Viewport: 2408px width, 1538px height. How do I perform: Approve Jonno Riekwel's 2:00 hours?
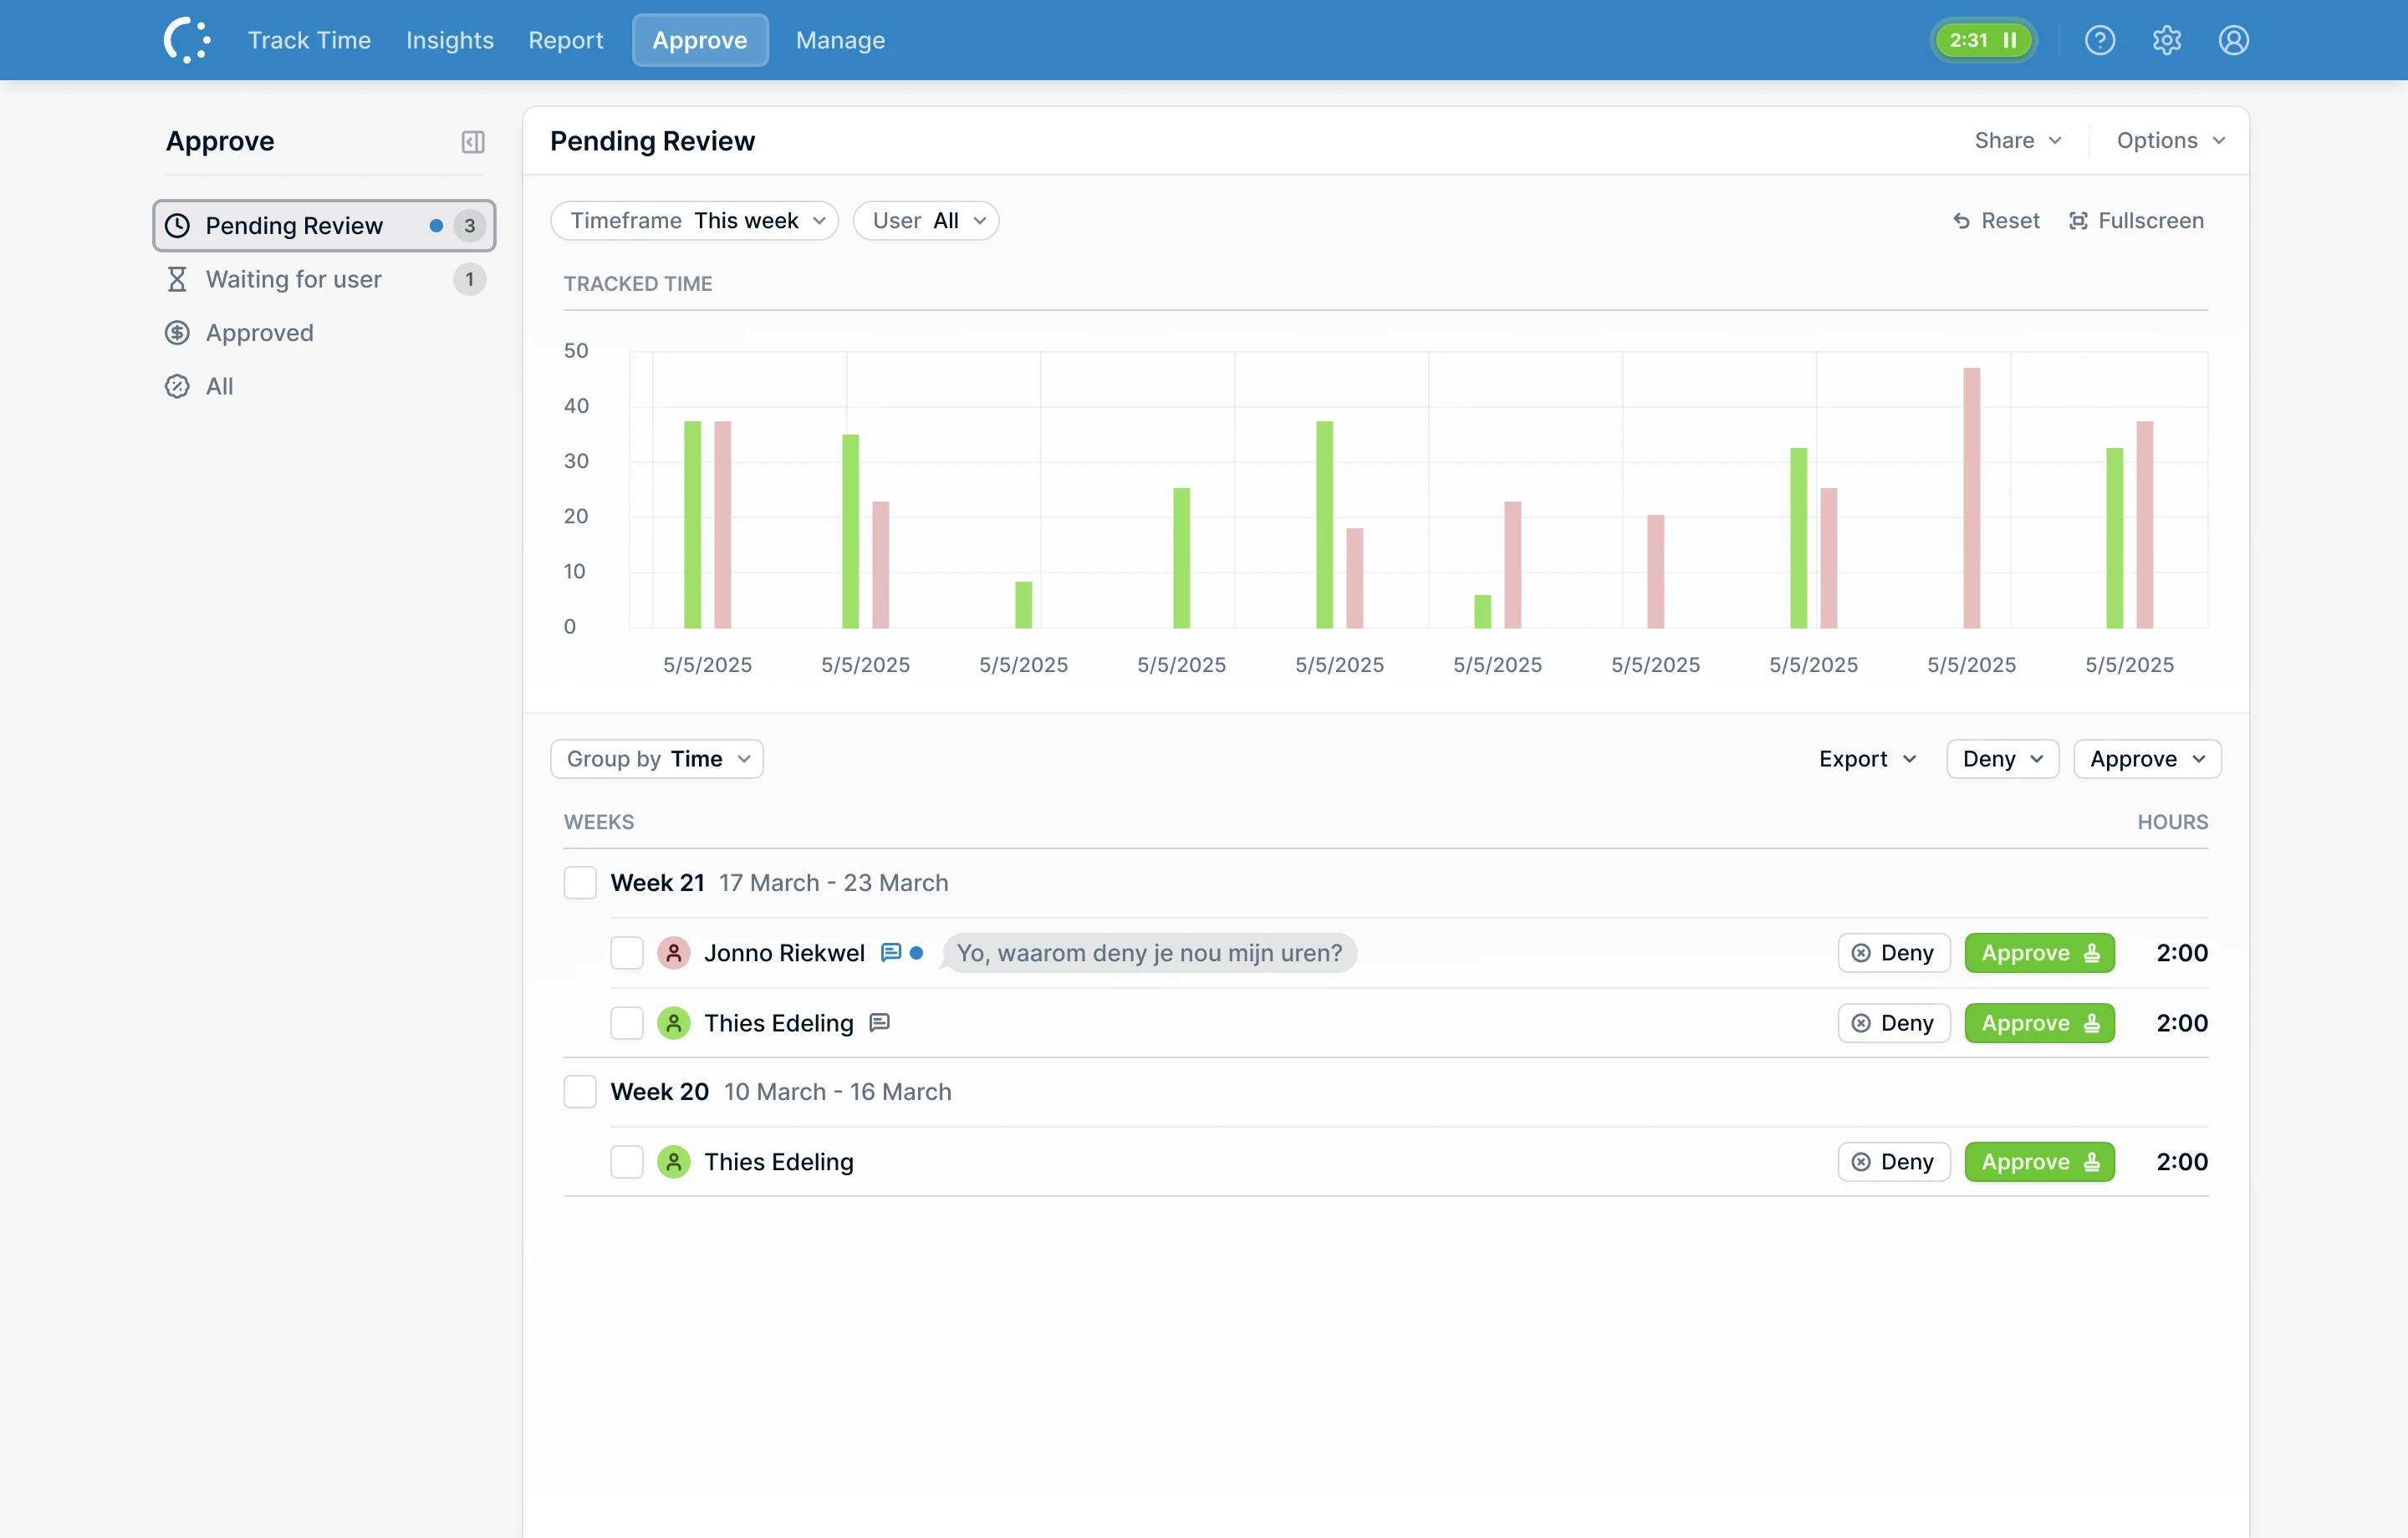point(2039,953)
